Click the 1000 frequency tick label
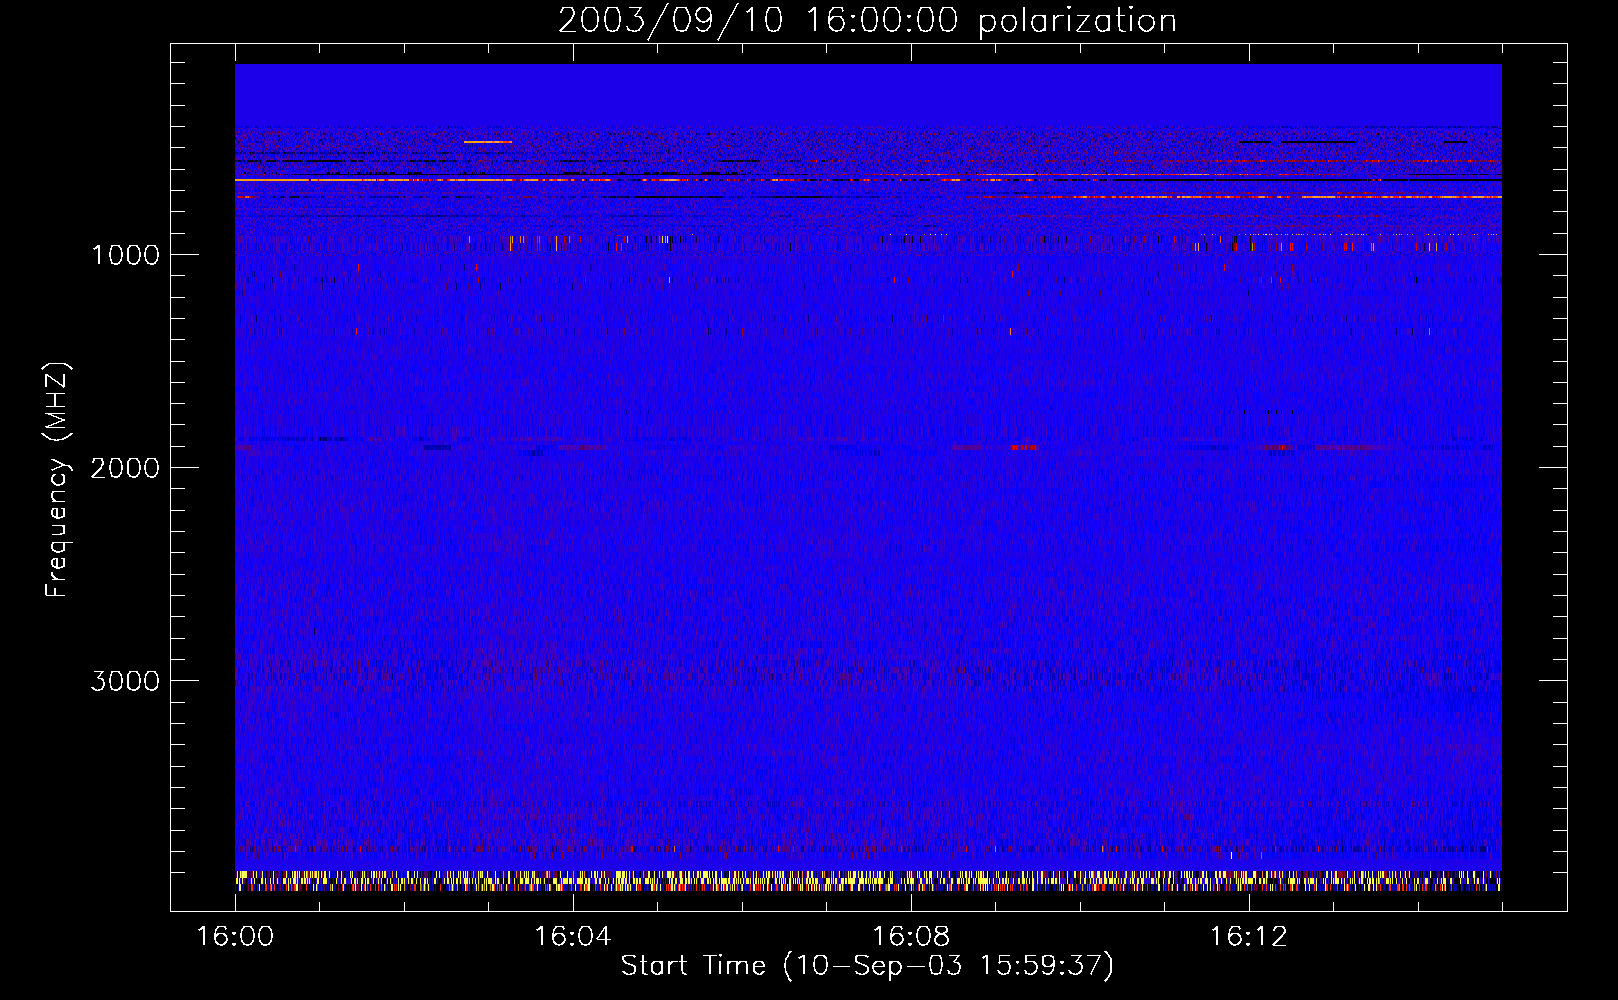The width and height of the screenshot is (1618, 1000). 126,255
